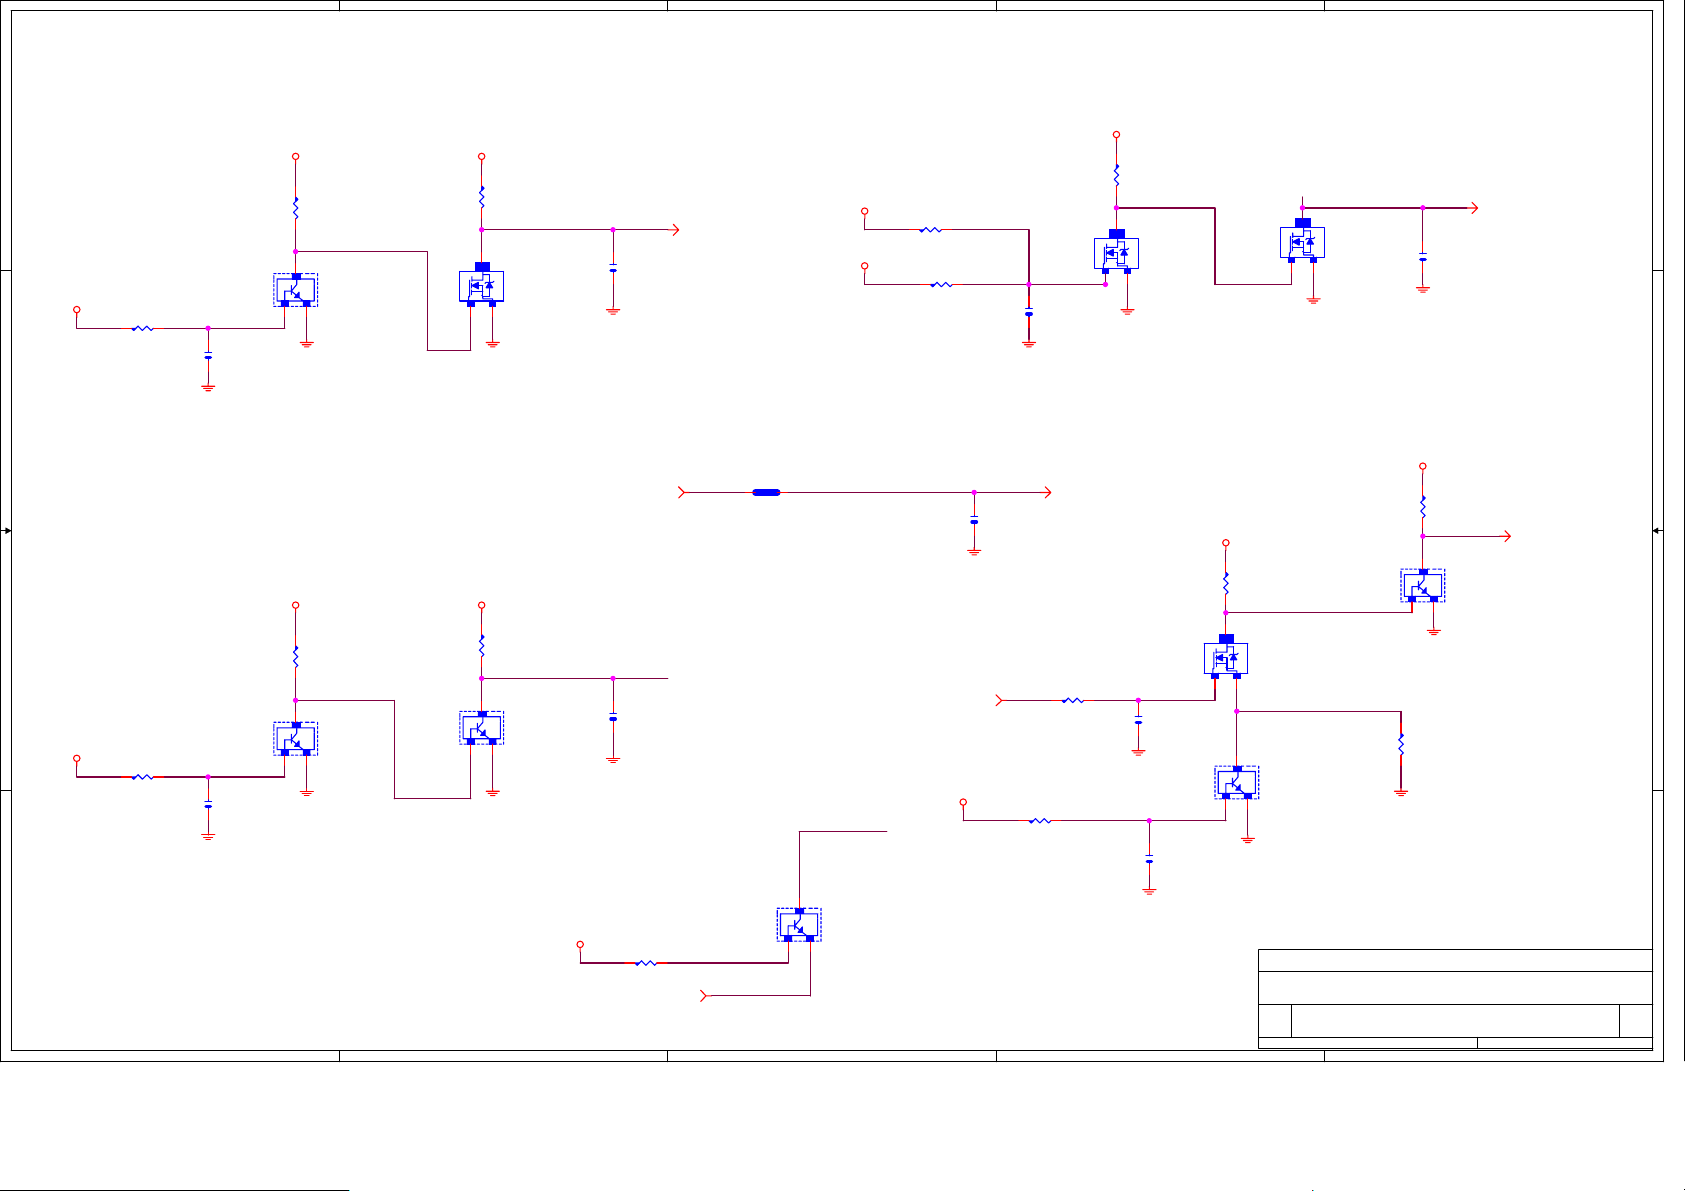1685x1191 pixels.
Task: Click the capacitor on the ferrite bead's net
Action: (x=974, y=520)
